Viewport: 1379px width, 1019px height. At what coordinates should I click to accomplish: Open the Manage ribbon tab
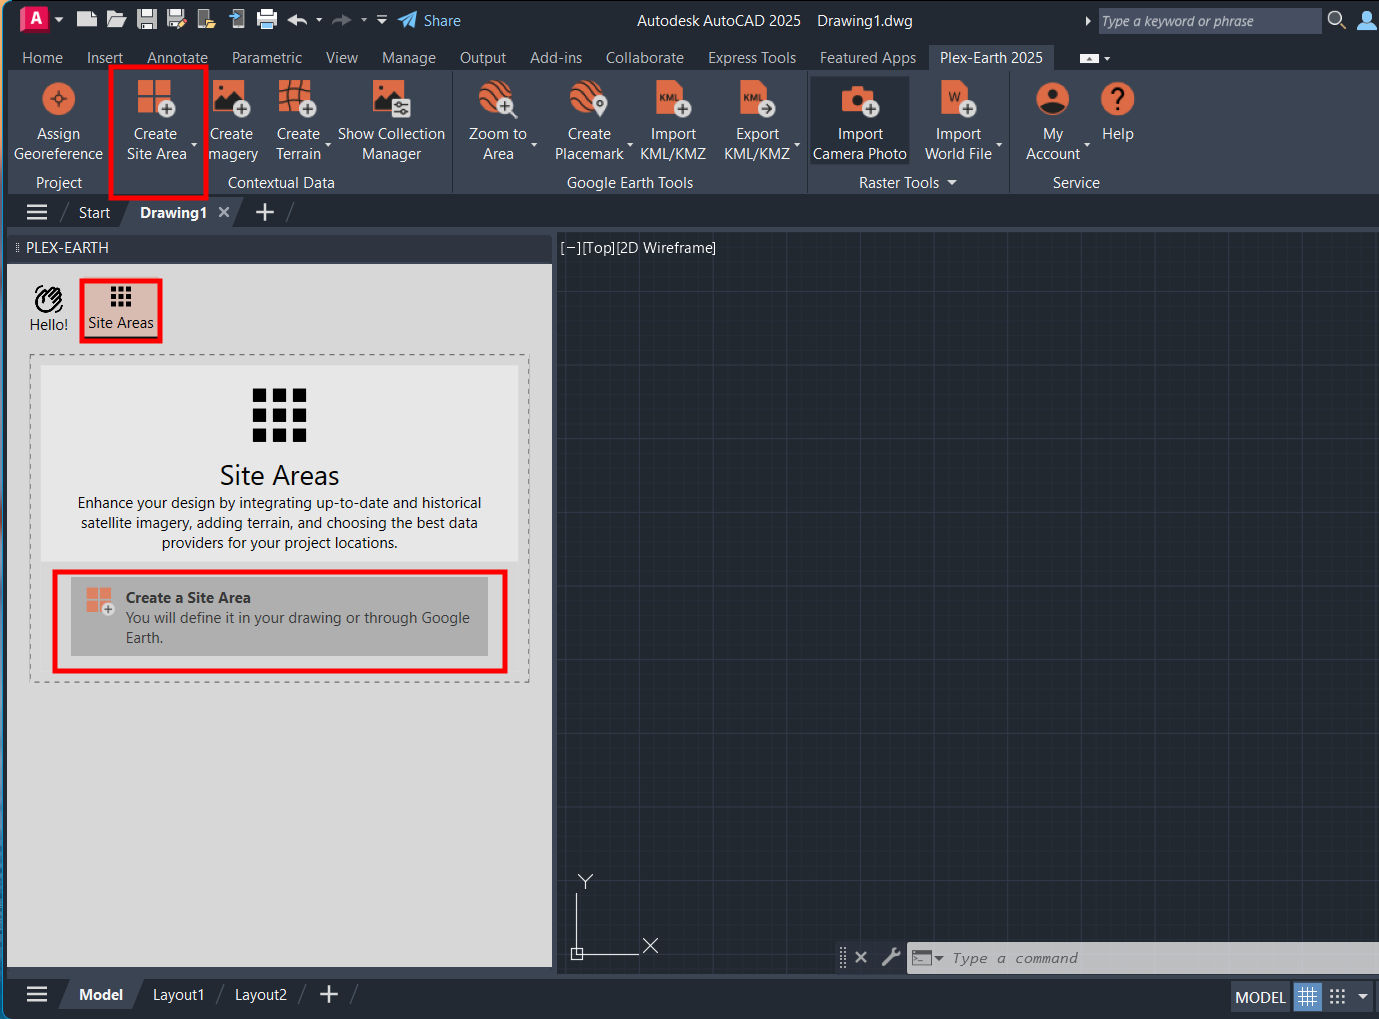(x=409, y=58)
